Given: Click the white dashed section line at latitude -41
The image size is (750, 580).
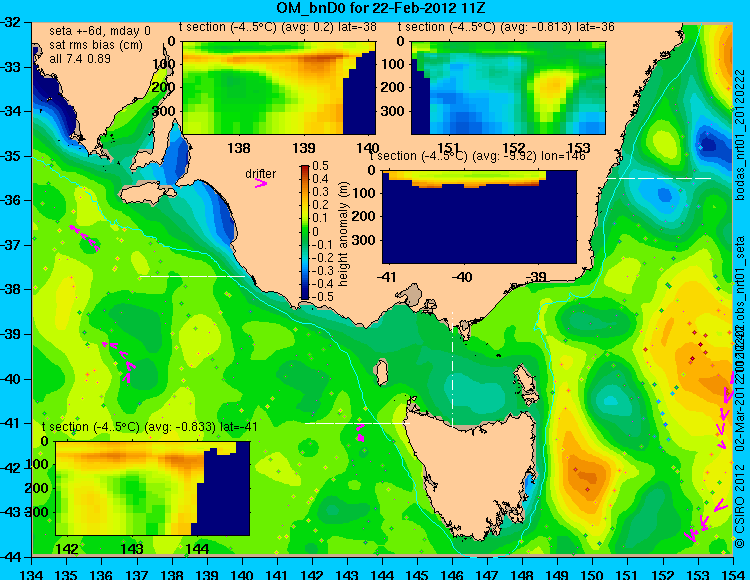Looking at the screenshot, I should pyautogui.click(x=357, y=423).
